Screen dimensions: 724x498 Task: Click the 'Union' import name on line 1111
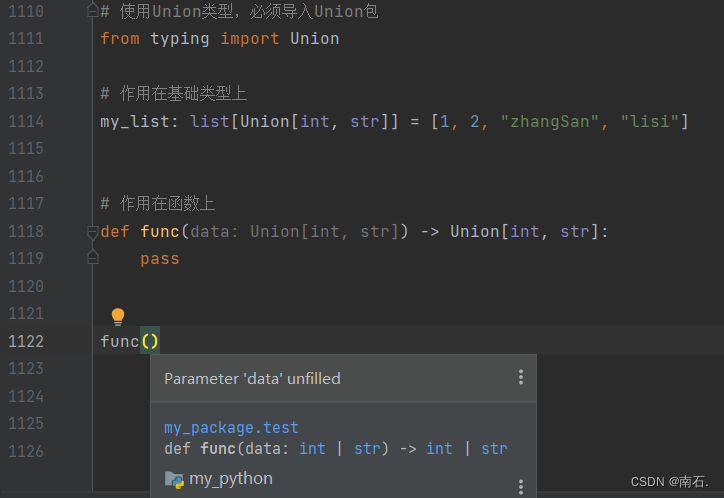pos(315,39)
